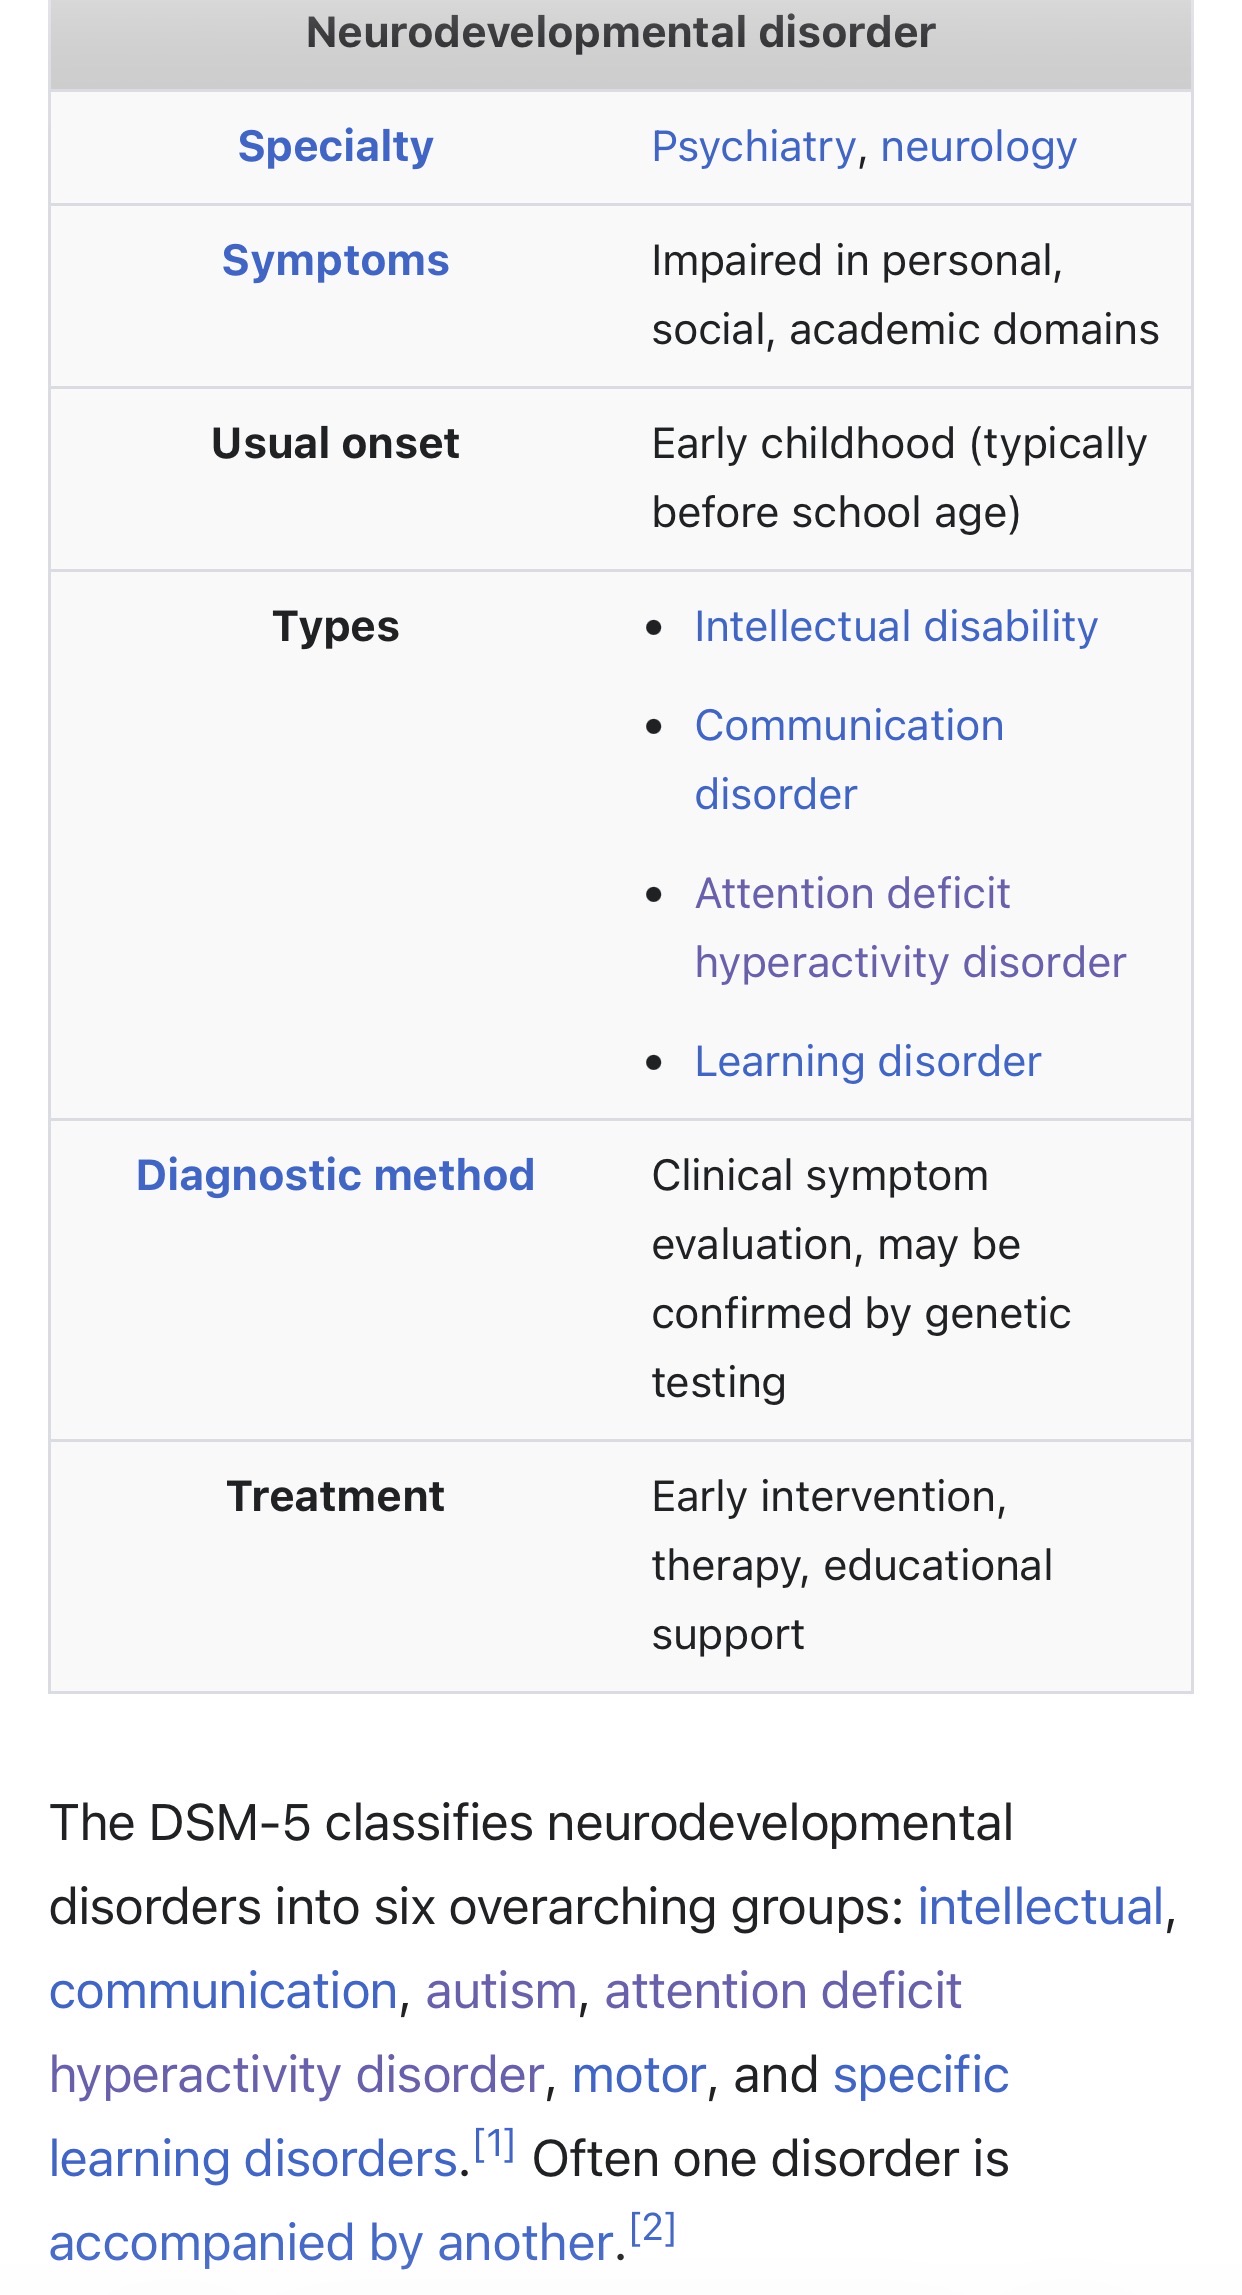
Task: Select the Learning disorder link
Action: tap(868, 1062)
